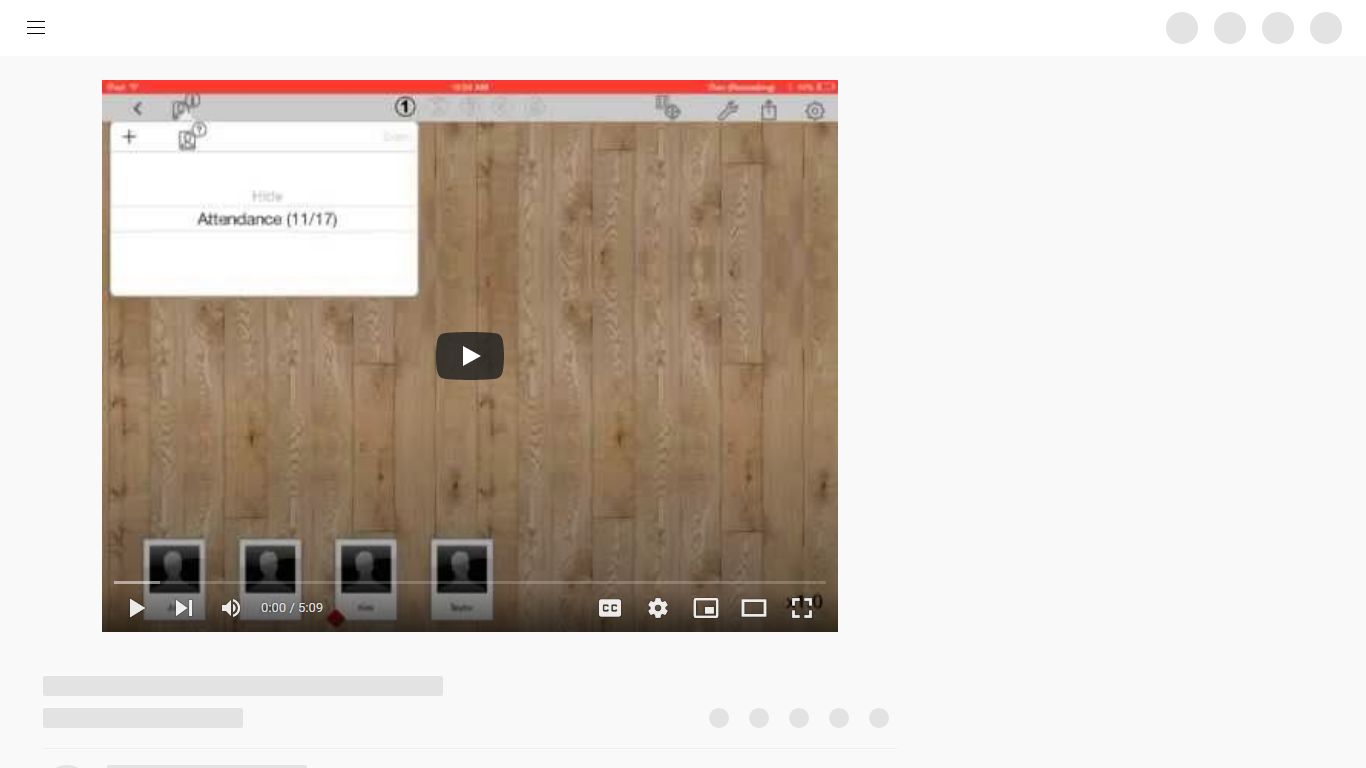
Task: Open the hamburger guide menu
Action: [36, 28]
